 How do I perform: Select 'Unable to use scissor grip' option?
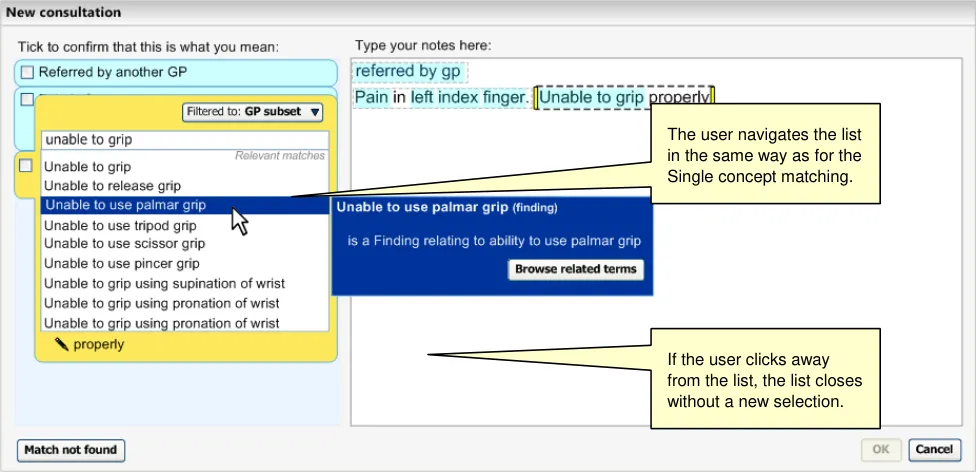(x=124, y=244)
